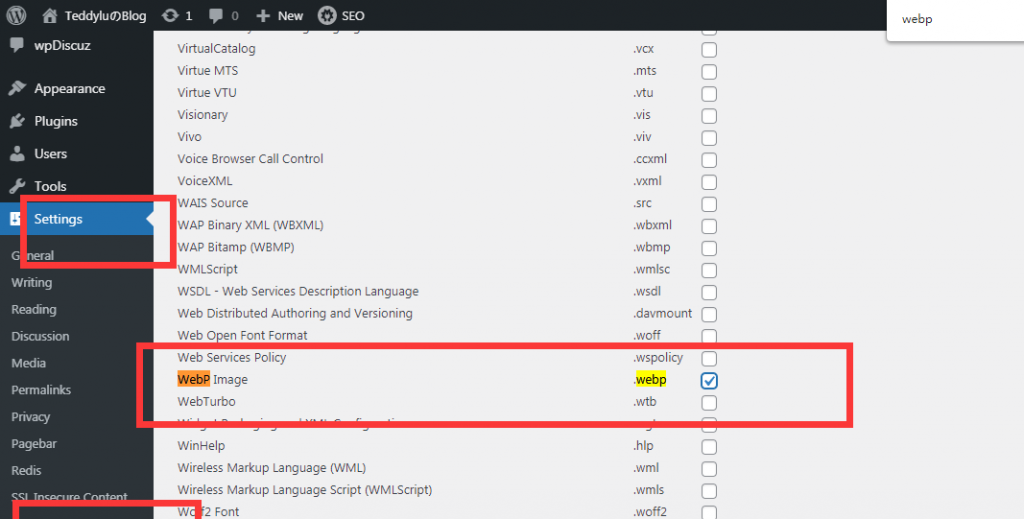Viewport: 1024px width, 519px height.
Task: Click the wpDiscuz comment icon
Action: pos(17,45)
